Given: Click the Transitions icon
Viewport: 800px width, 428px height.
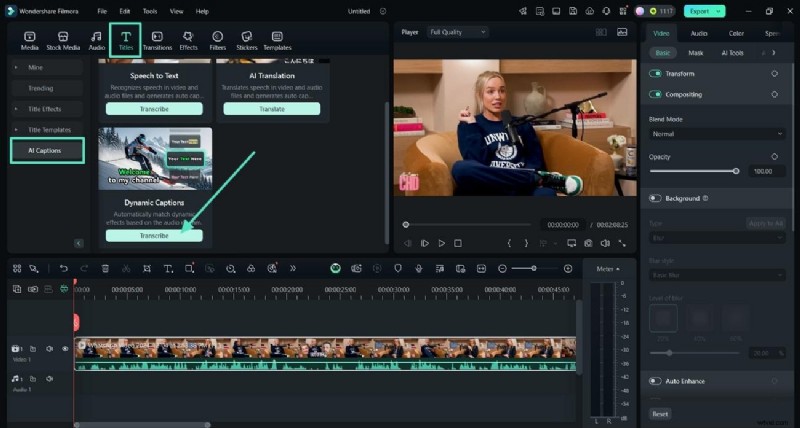Looking at the screenshot, I should (x=157, y=40).
